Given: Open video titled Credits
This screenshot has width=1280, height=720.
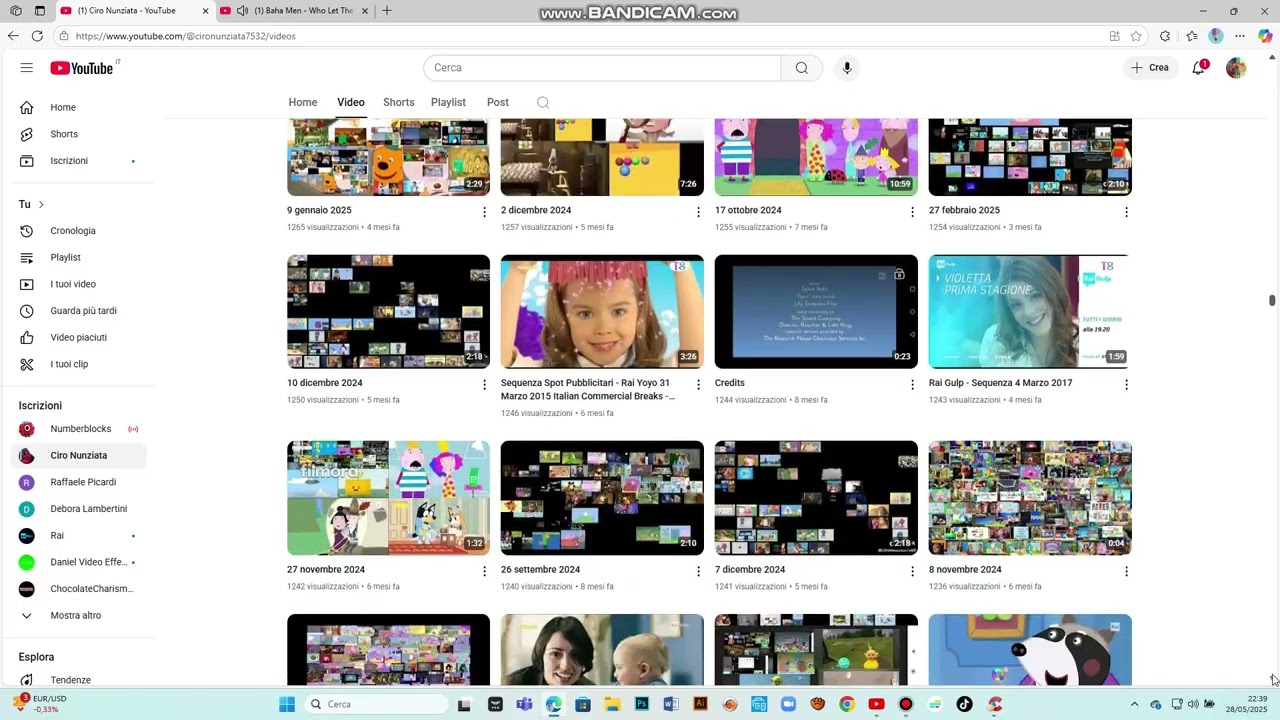Looking at the screenshot, I should (730, 383).
